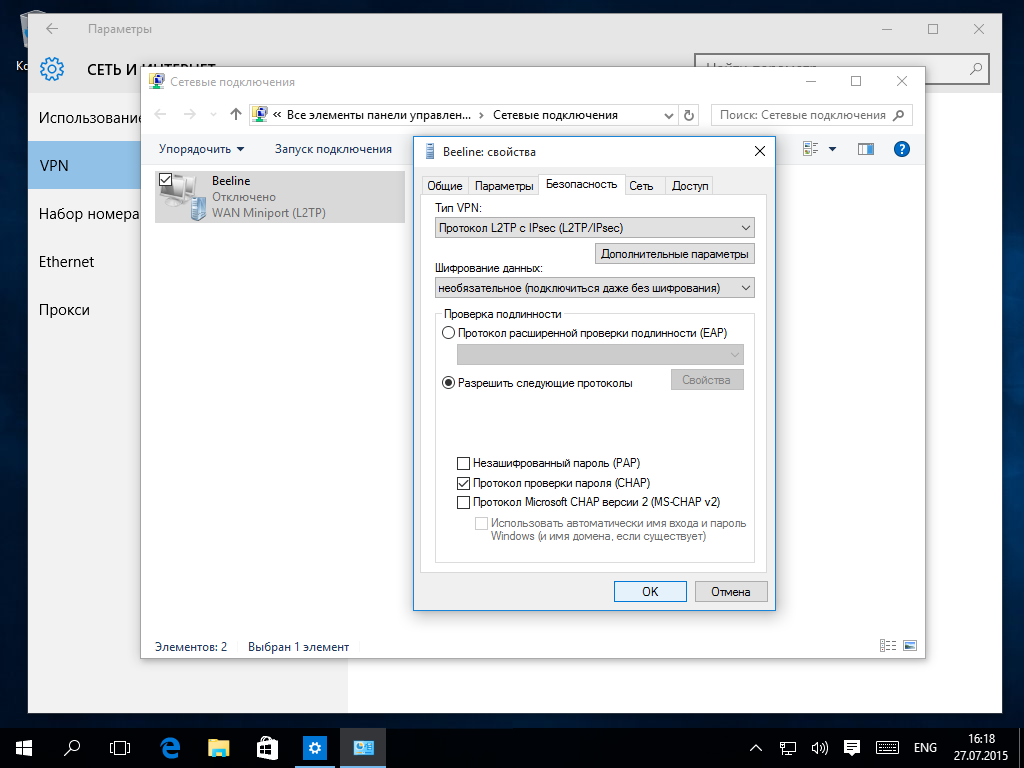Switch to the Параметры tab
This screenshot has height=768, width=1024.
click(x=504, y=186)
